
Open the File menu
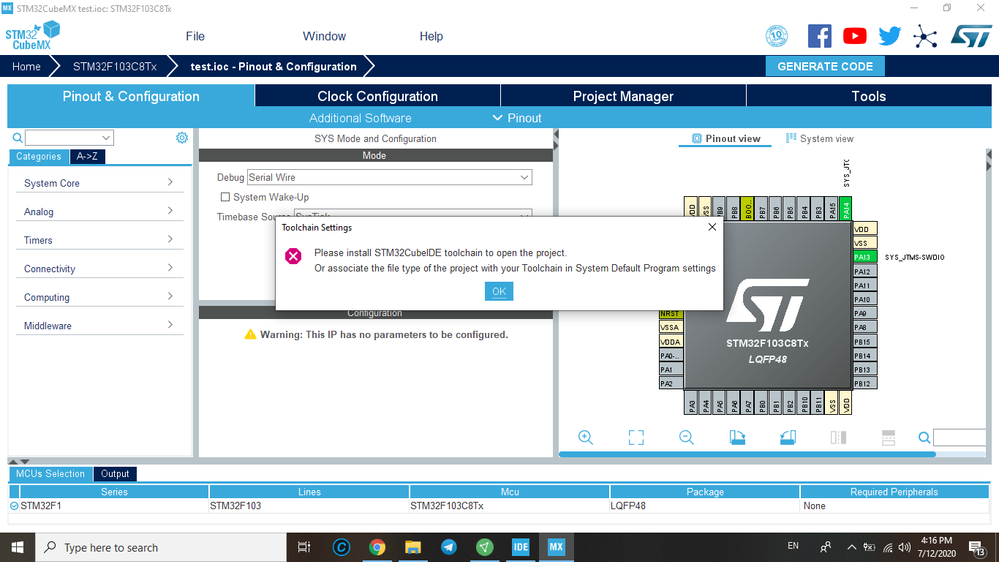(195, 36)
